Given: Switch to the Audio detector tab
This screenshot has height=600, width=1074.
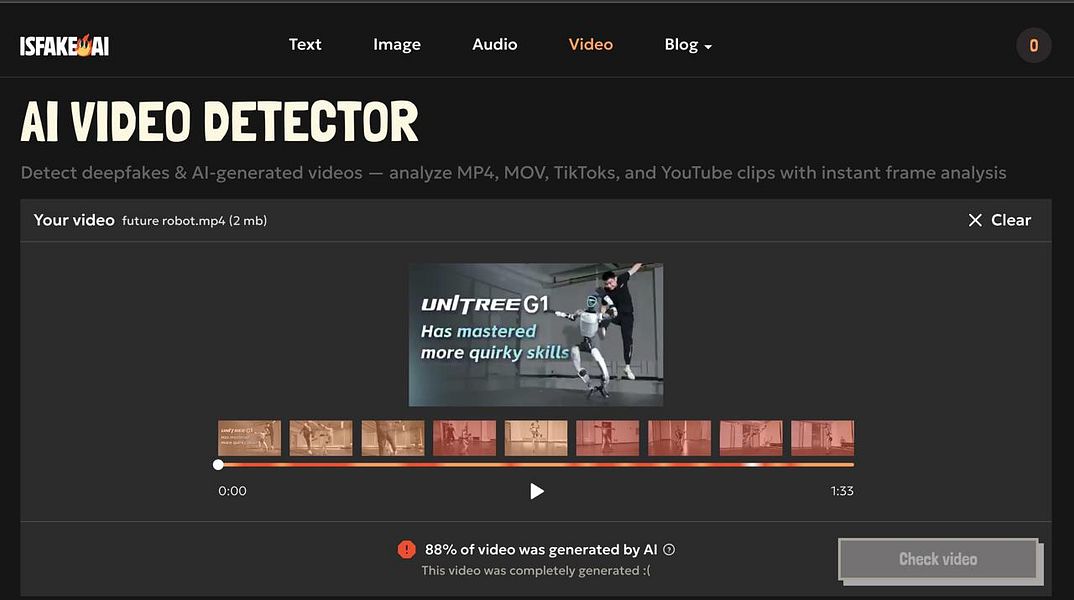Looking at the screenshot, I should (494, 44).
